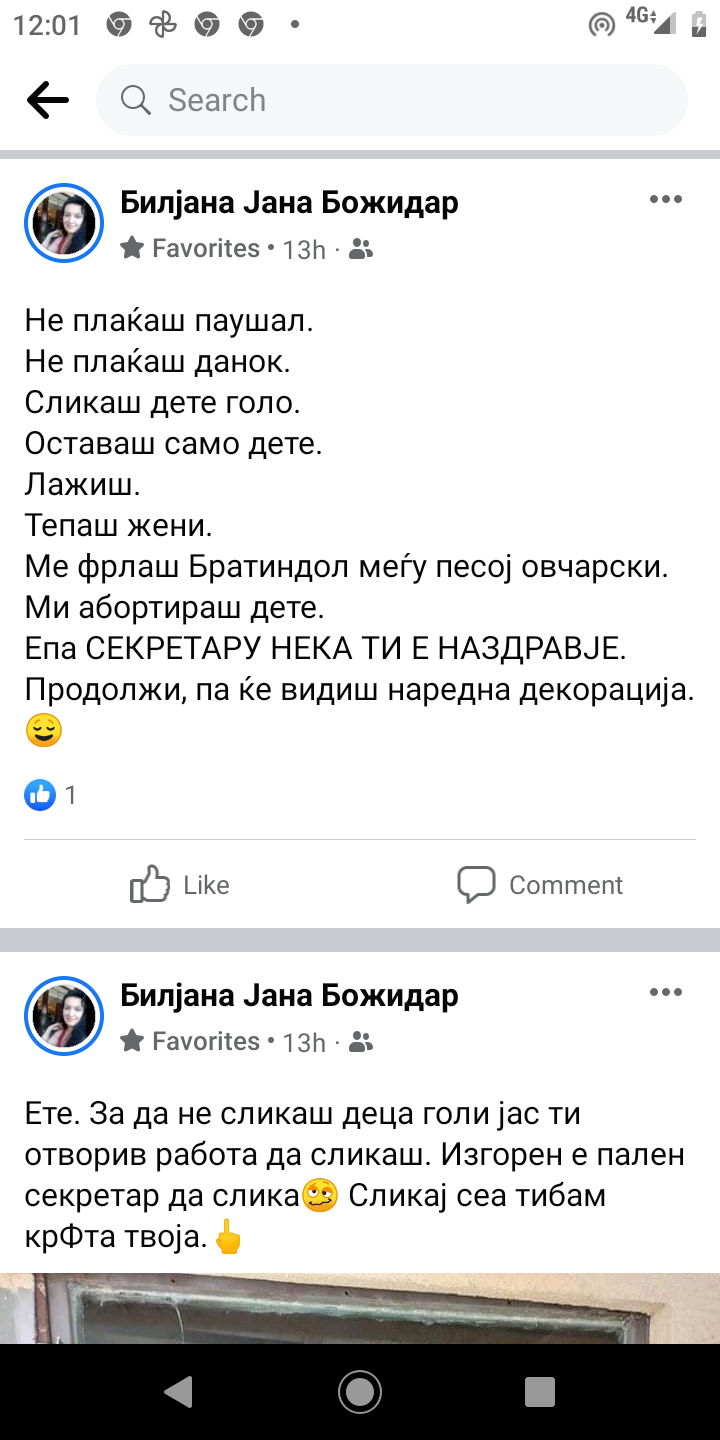The width and height of the screenshot is (720, 1440).
Task: Tap the back arrow icon
Action: click(x=48, y=100)
